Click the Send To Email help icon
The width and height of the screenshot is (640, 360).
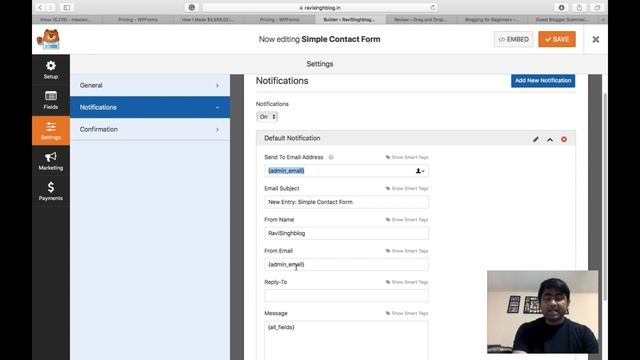click(x=331, y=157)
